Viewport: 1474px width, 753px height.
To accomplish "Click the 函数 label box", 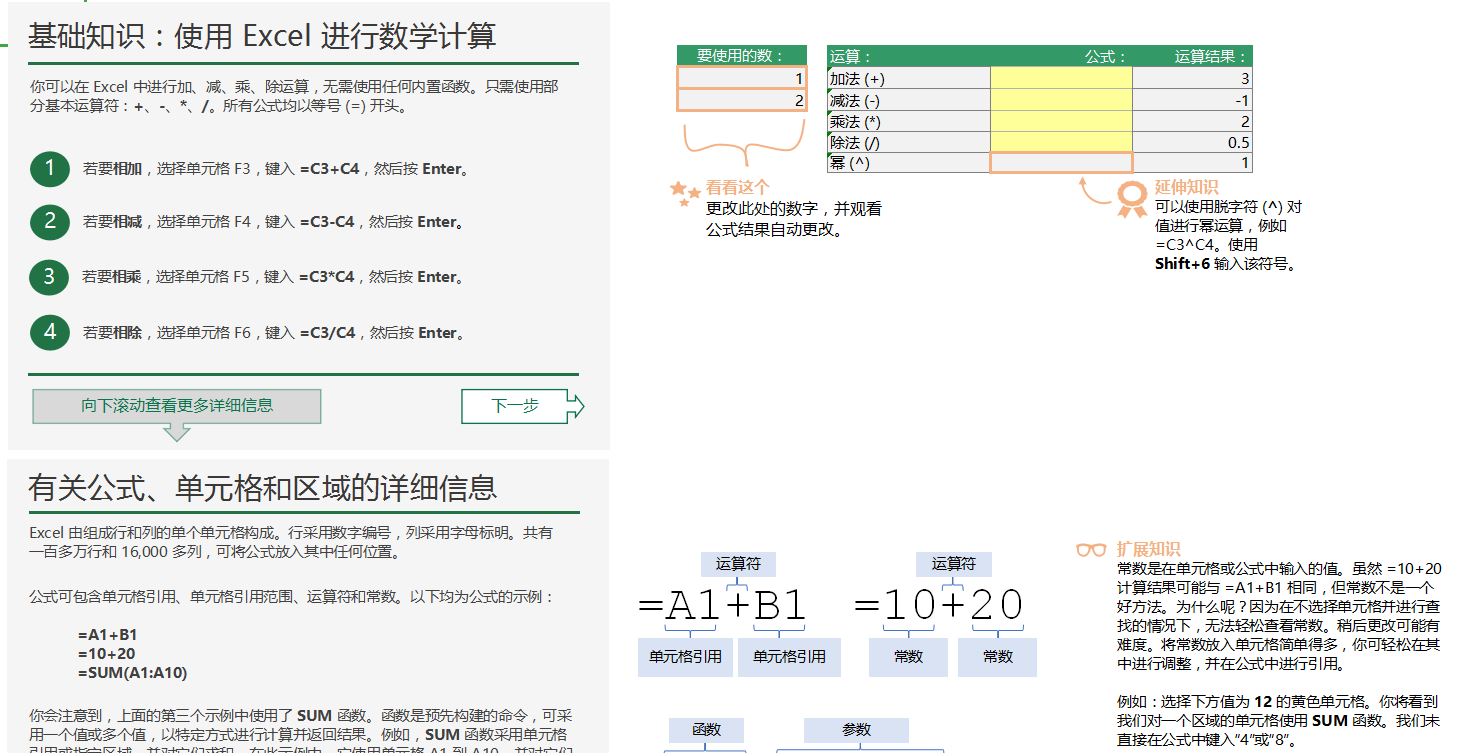I will click(x=707, y=730).
